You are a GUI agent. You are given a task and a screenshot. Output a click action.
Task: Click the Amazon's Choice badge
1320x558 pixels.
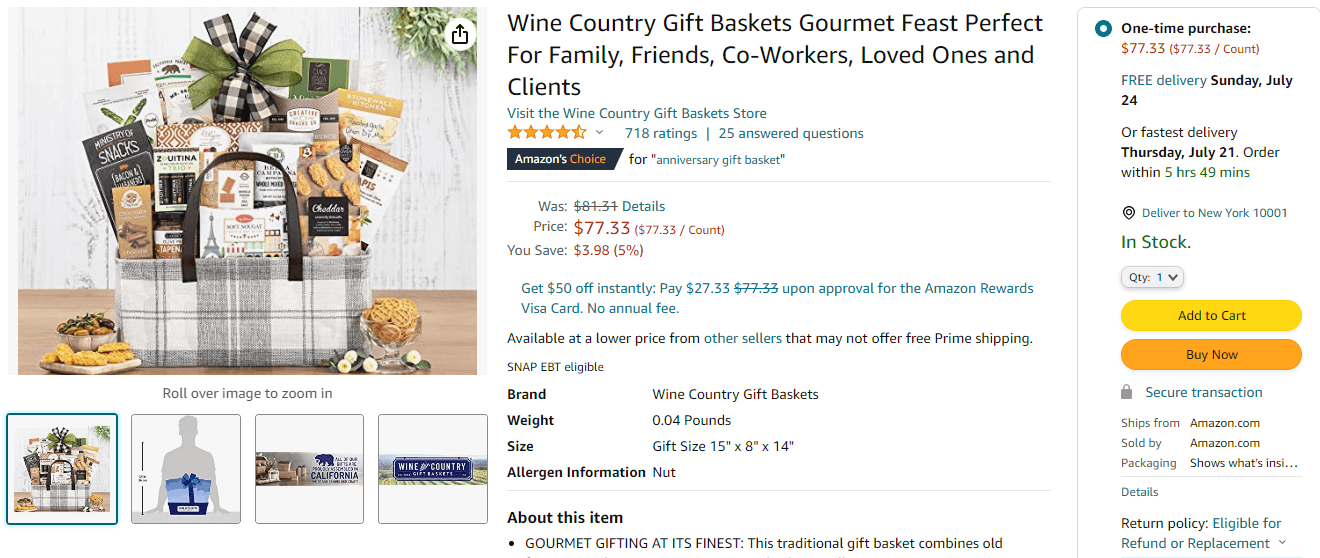(x=560, y=159)
